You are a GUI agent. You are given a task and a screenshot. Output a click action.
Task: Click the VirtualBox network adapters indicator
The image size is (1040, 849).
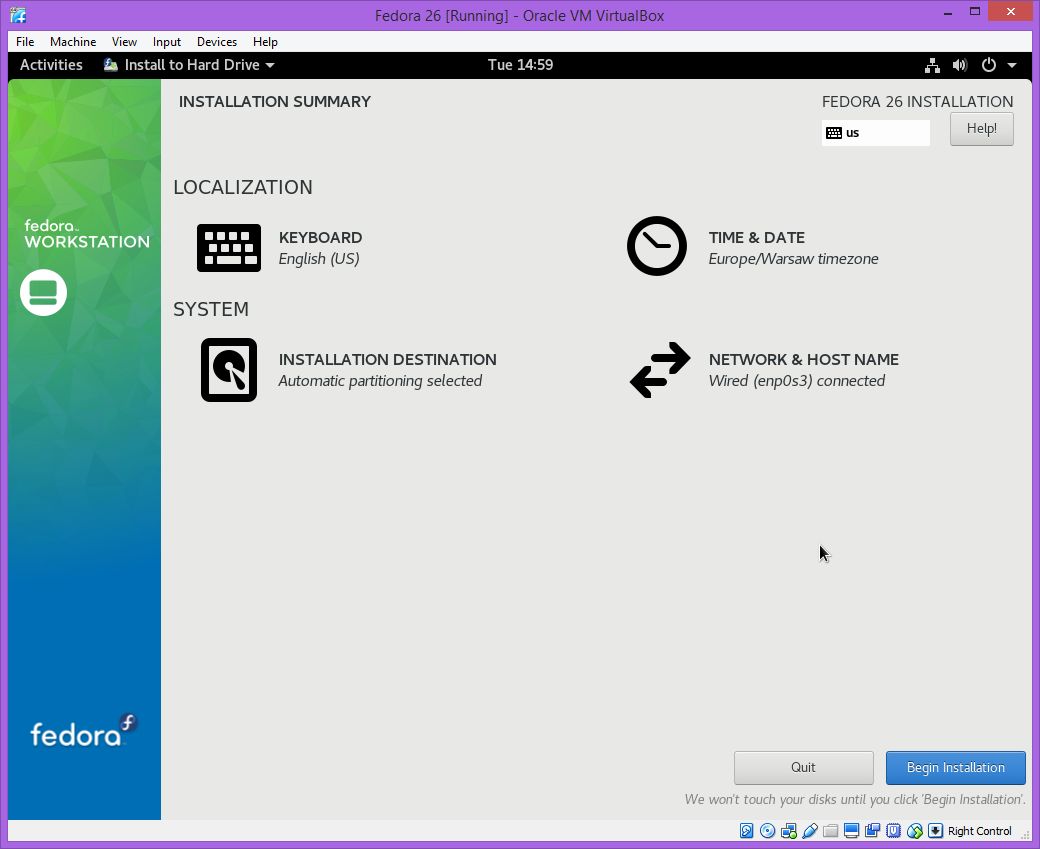click(789, 830)
